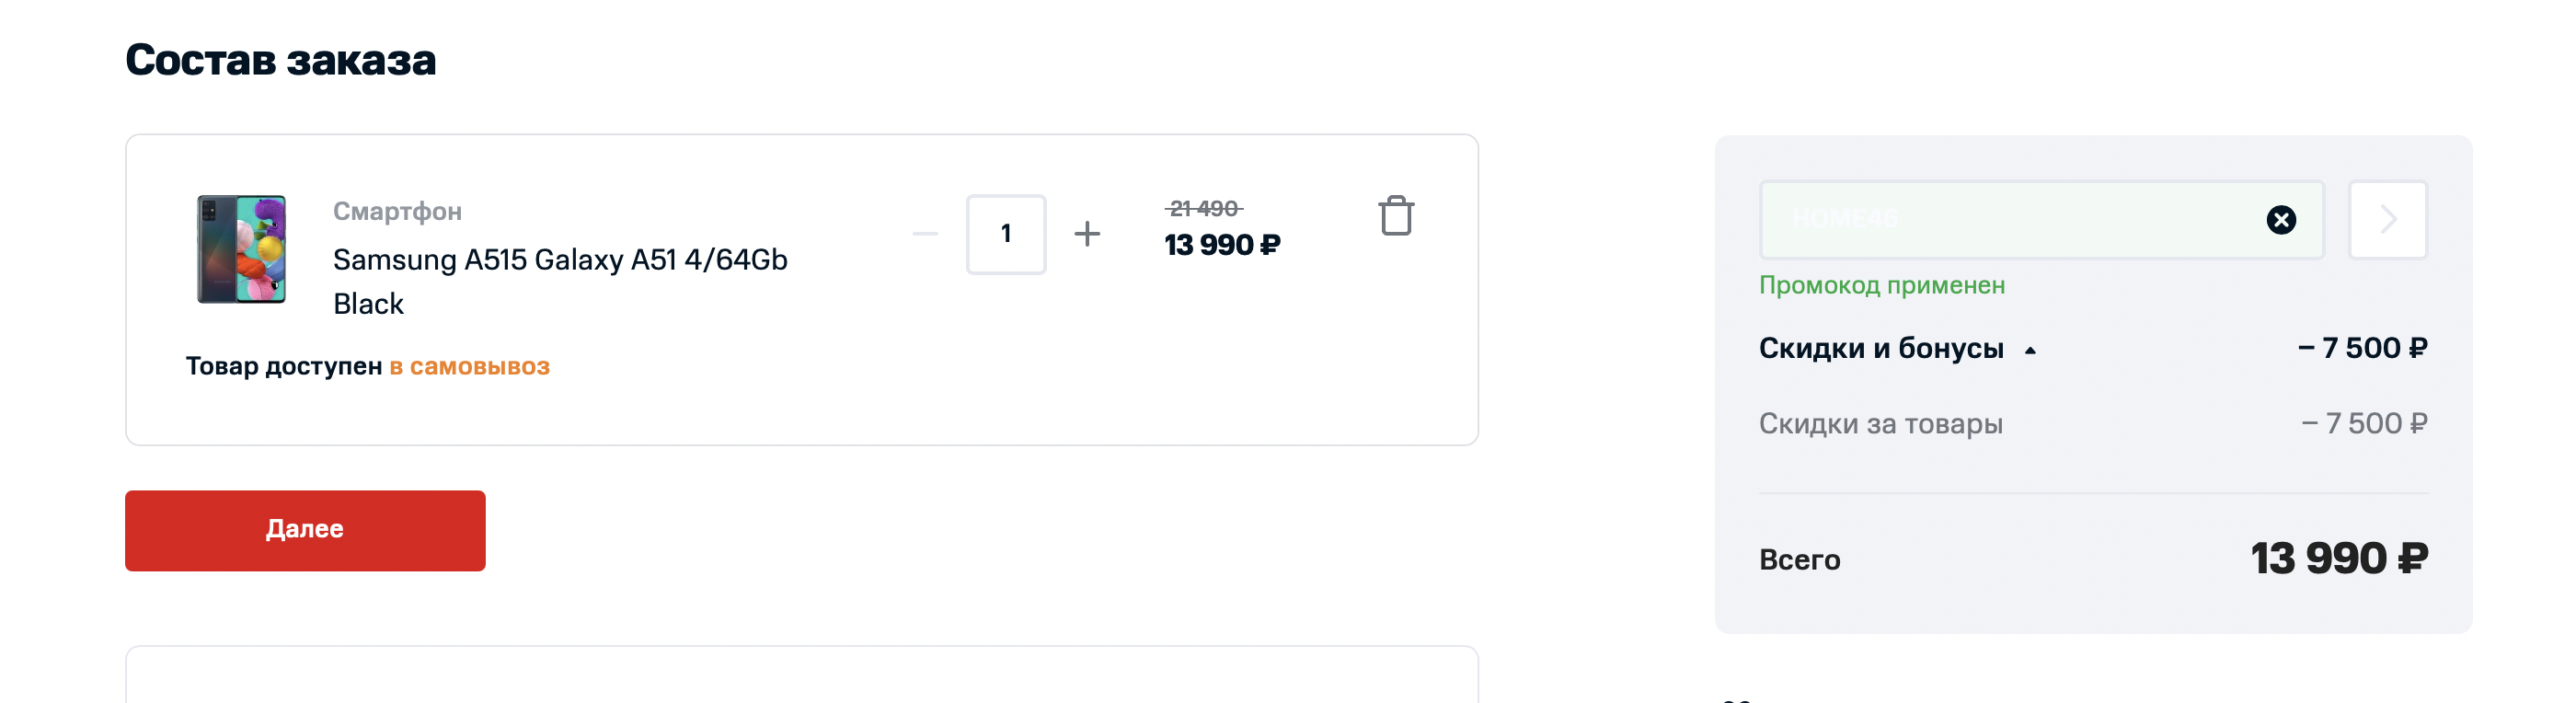Screen dimensions: 2576x703
Task: Click the quantity field showing 1
Action: click(x=1005, y=234)
